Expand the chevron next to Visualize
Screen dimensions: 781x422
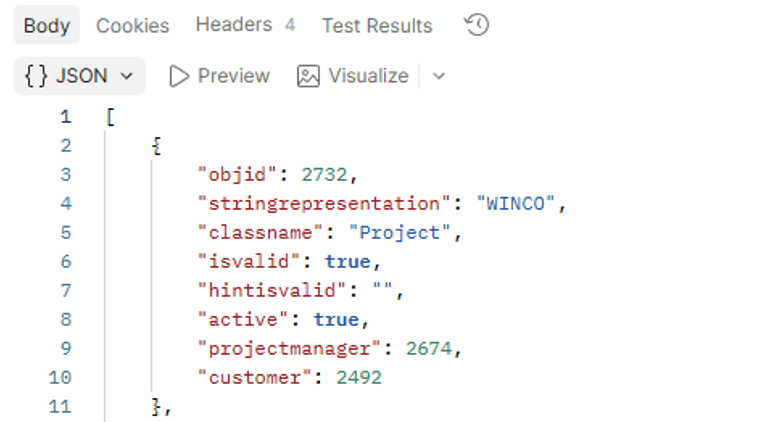coord(438,76)
